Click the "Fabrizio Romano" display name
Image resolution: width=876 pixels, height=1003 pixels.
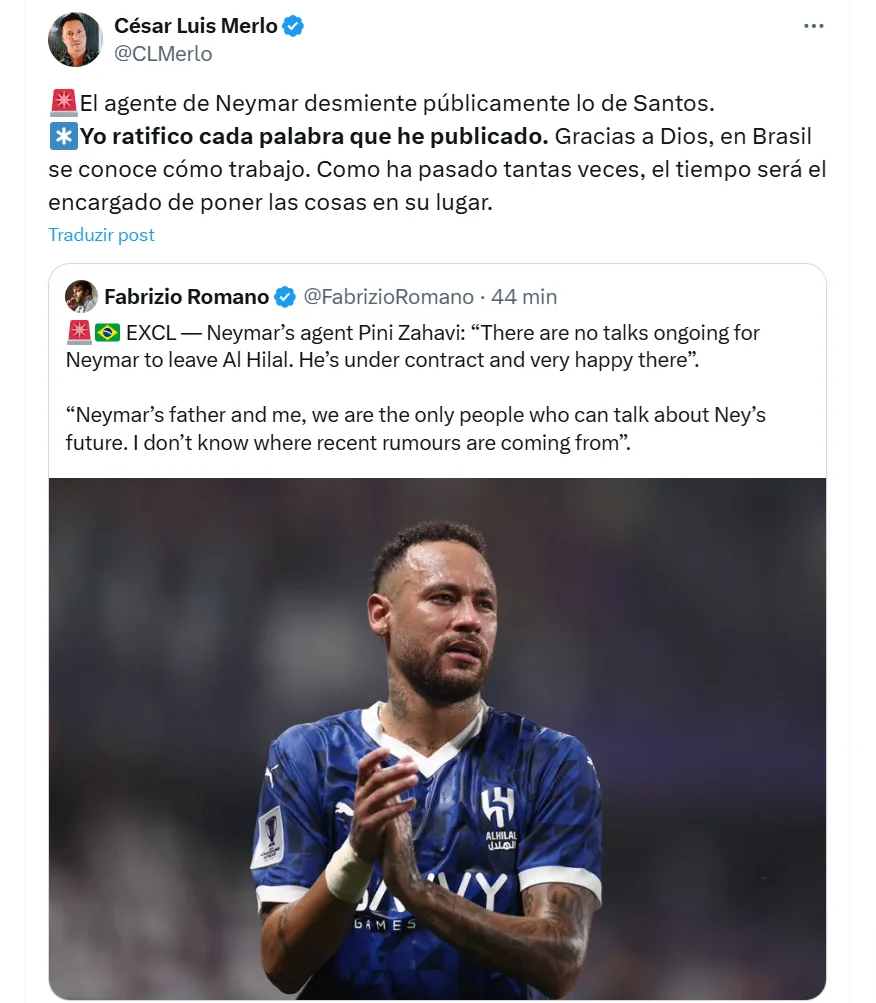pos(186,297)
